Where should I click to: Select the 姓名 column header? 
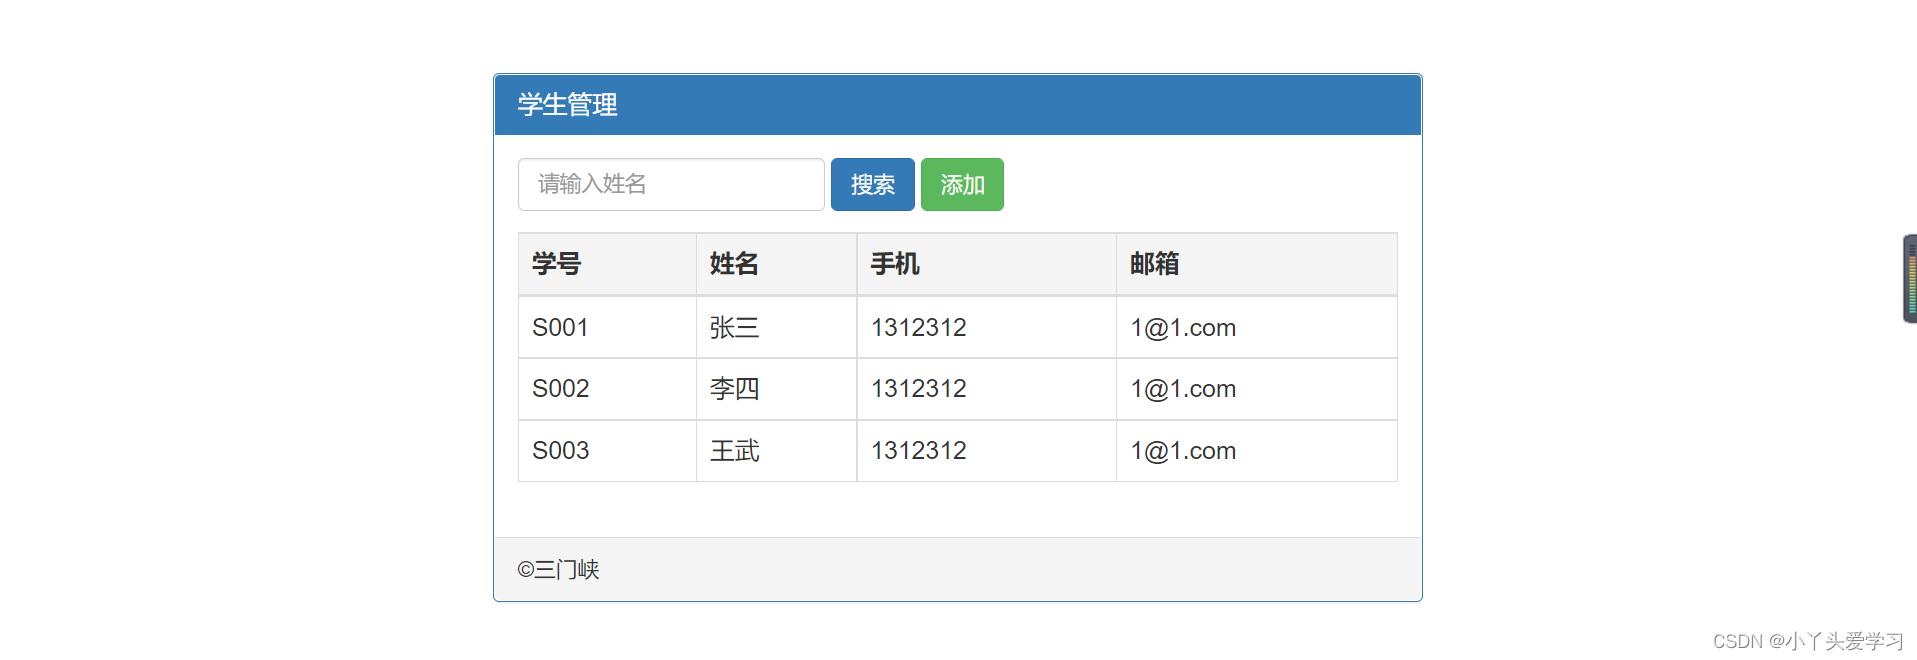(x=776, y=264)
